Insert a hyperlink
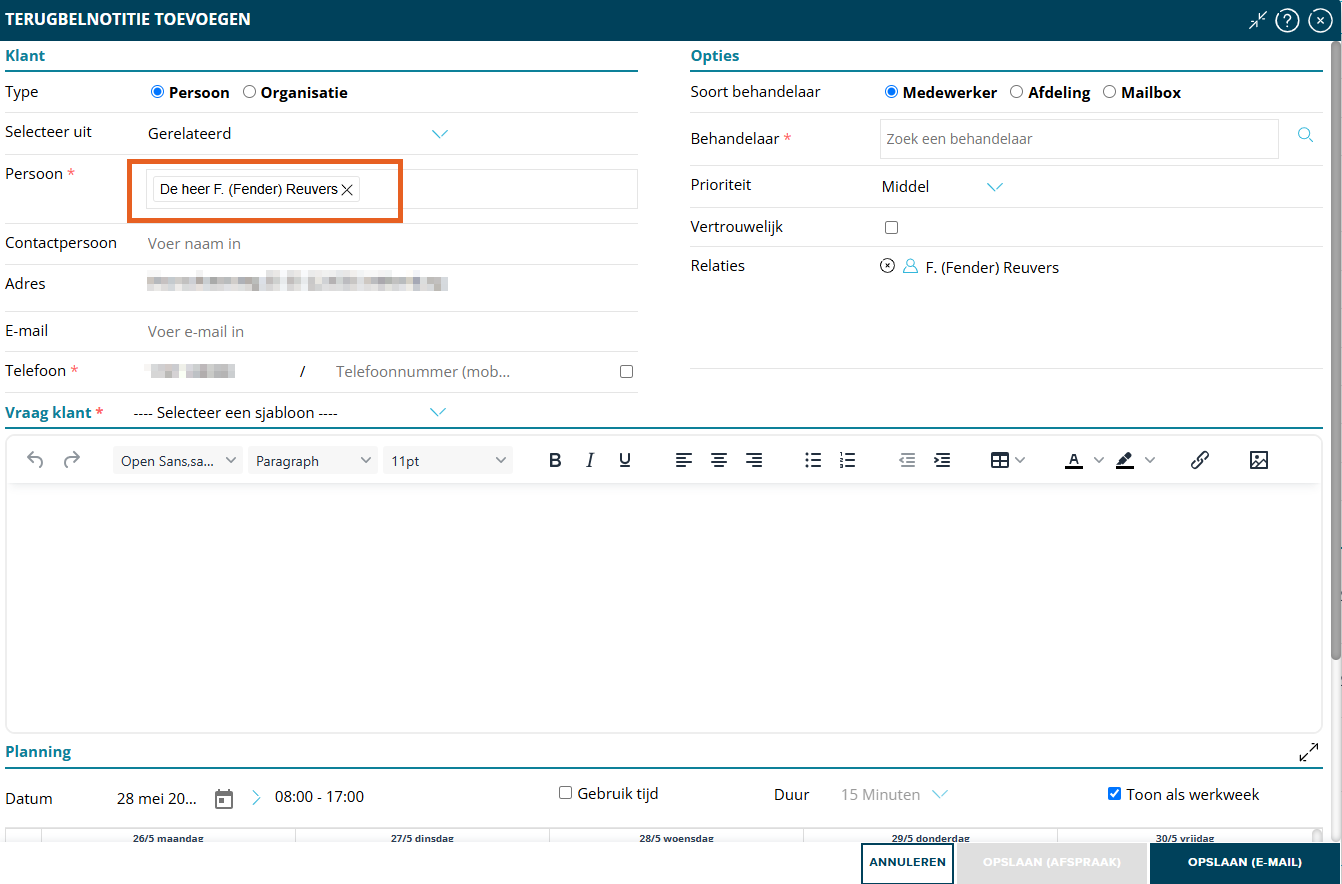This screenshot has height=884, width=1342. pos(1200,460)
